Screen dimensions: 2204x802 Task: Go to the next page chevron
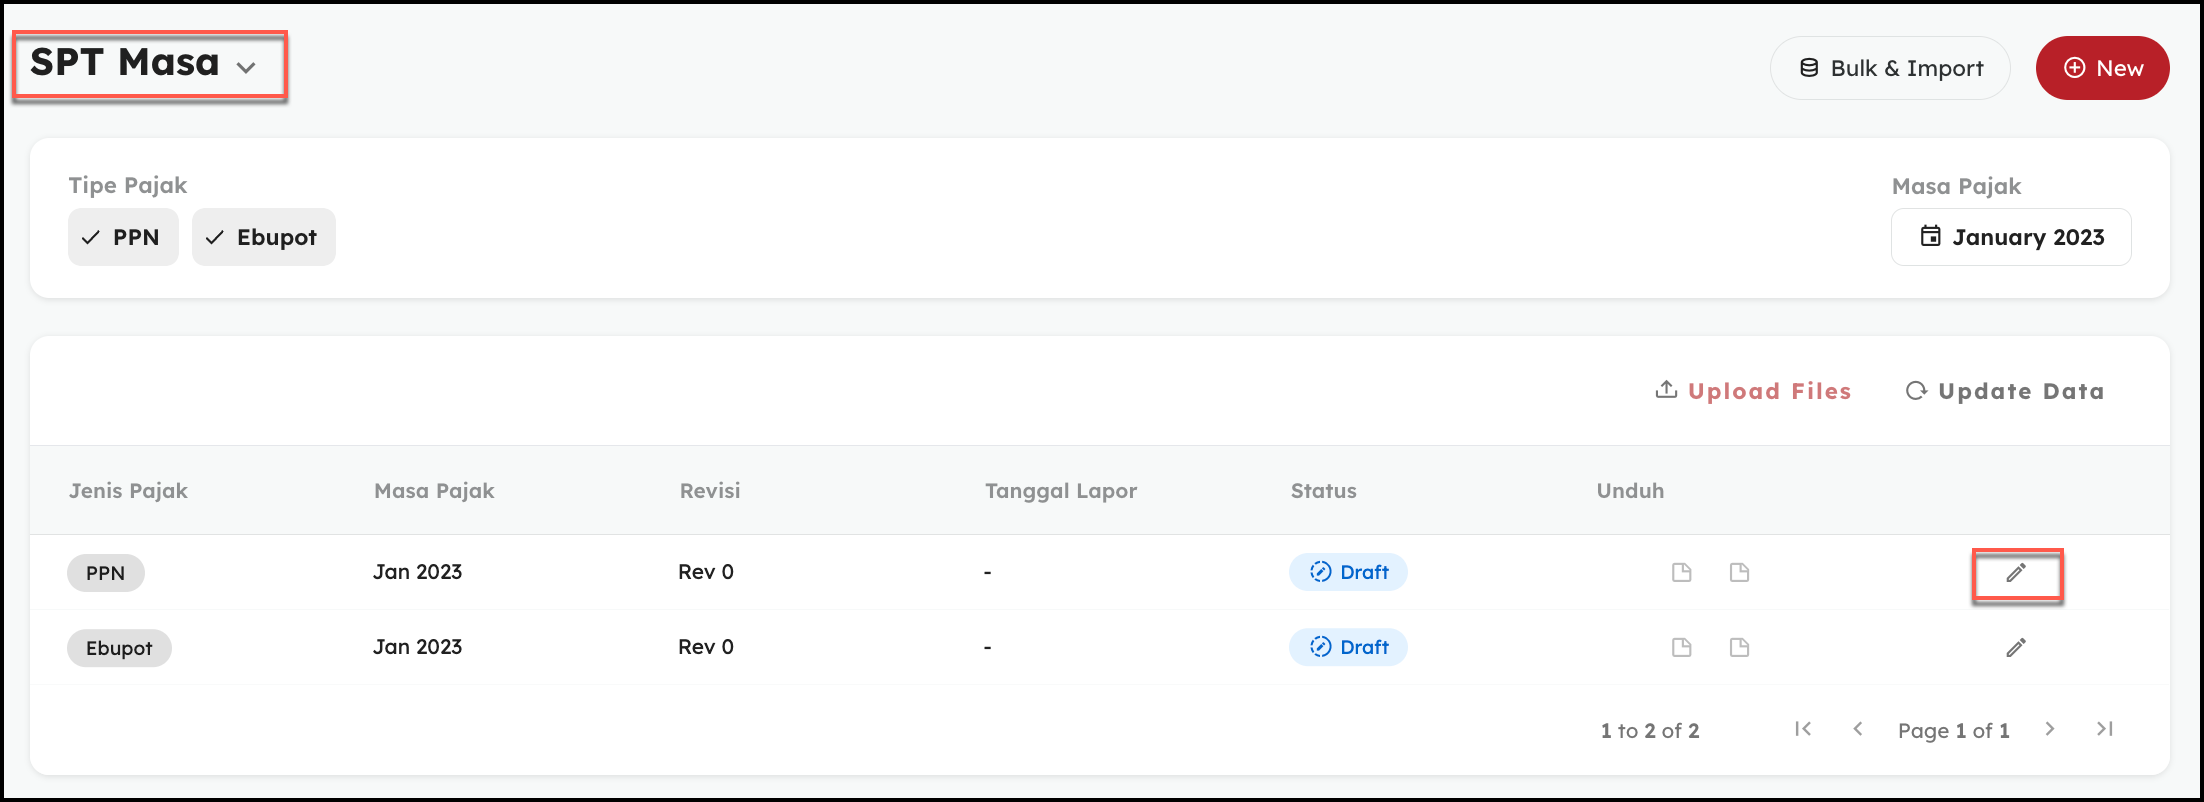[x=2050, y=729]
